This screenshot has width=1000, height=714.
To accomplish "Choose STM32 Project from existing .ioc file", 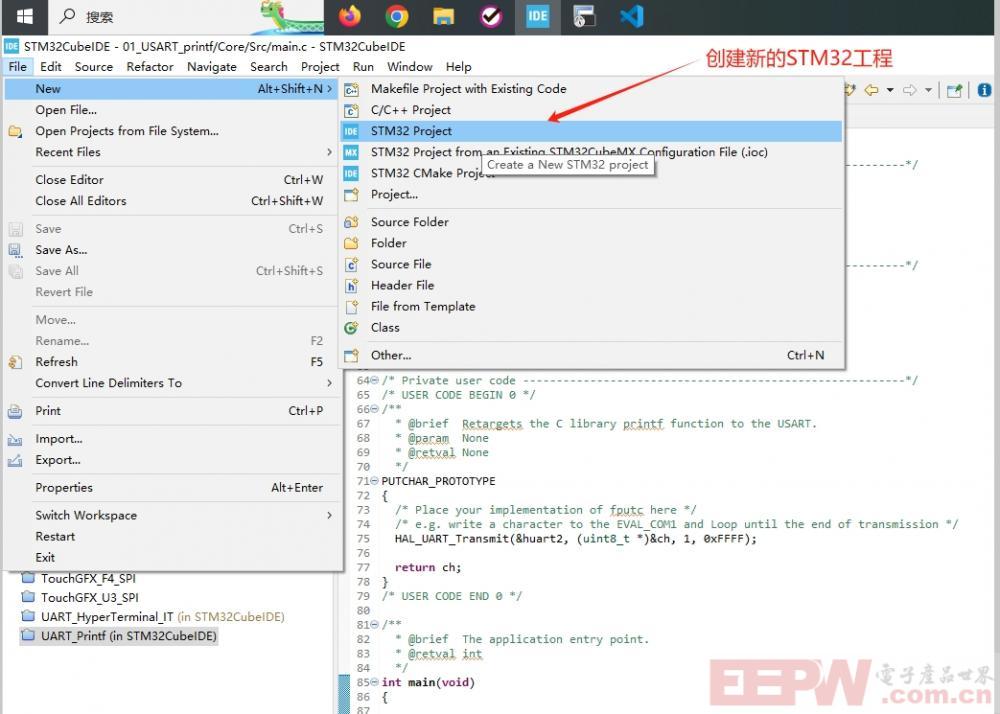I will (x=591, y=152).
